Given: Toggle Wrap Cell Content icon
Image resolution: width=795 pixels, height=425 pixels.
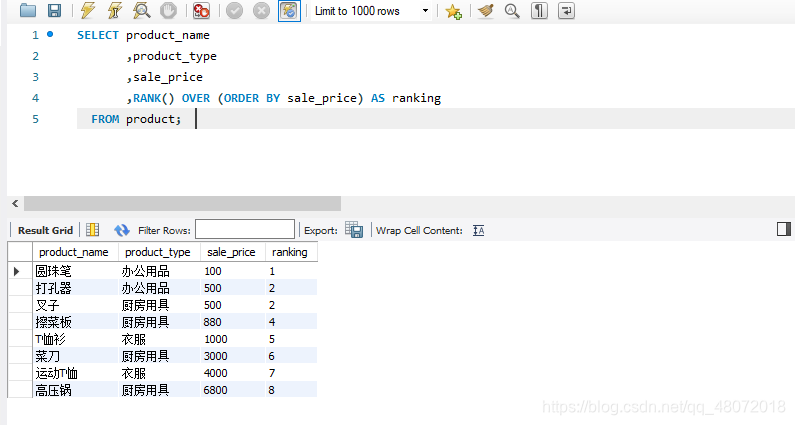Looking at the screenshot, I should [479, 230].
